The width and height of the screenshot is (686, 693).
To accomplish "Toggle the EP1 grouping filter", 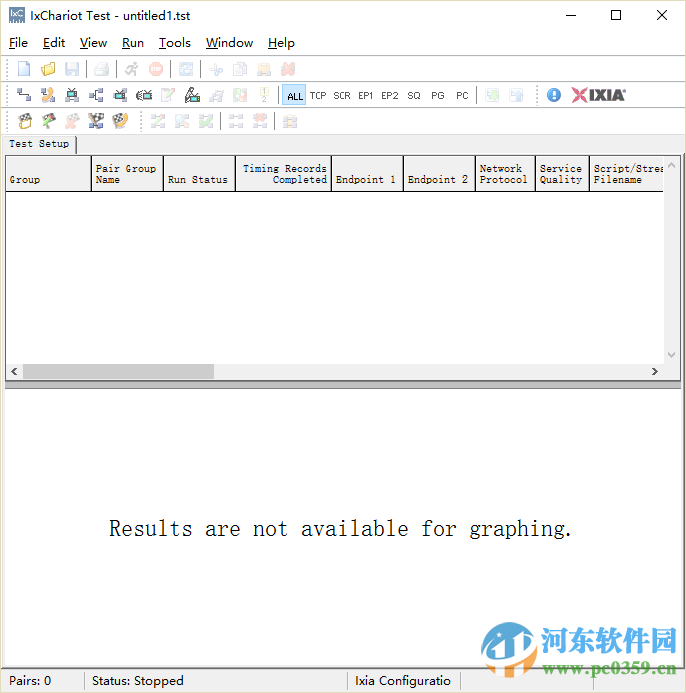I will coord(366,95).
